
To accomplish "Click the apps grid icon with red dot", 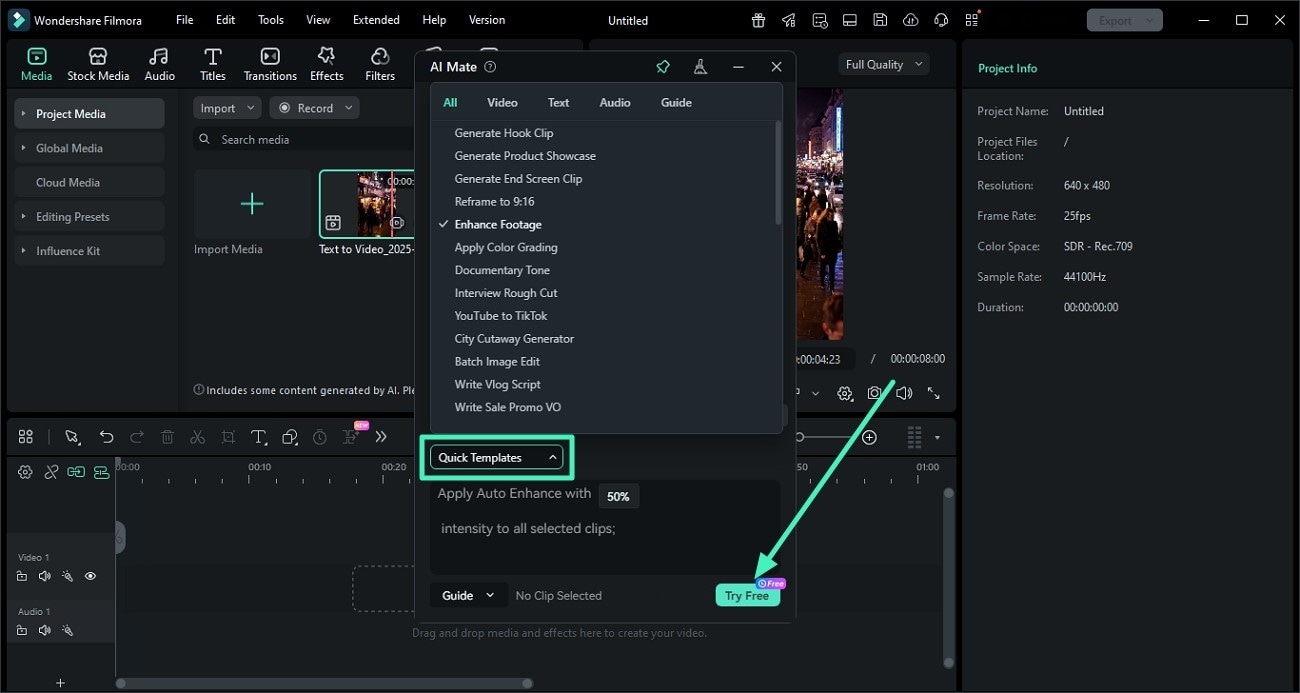I will 972,20.
